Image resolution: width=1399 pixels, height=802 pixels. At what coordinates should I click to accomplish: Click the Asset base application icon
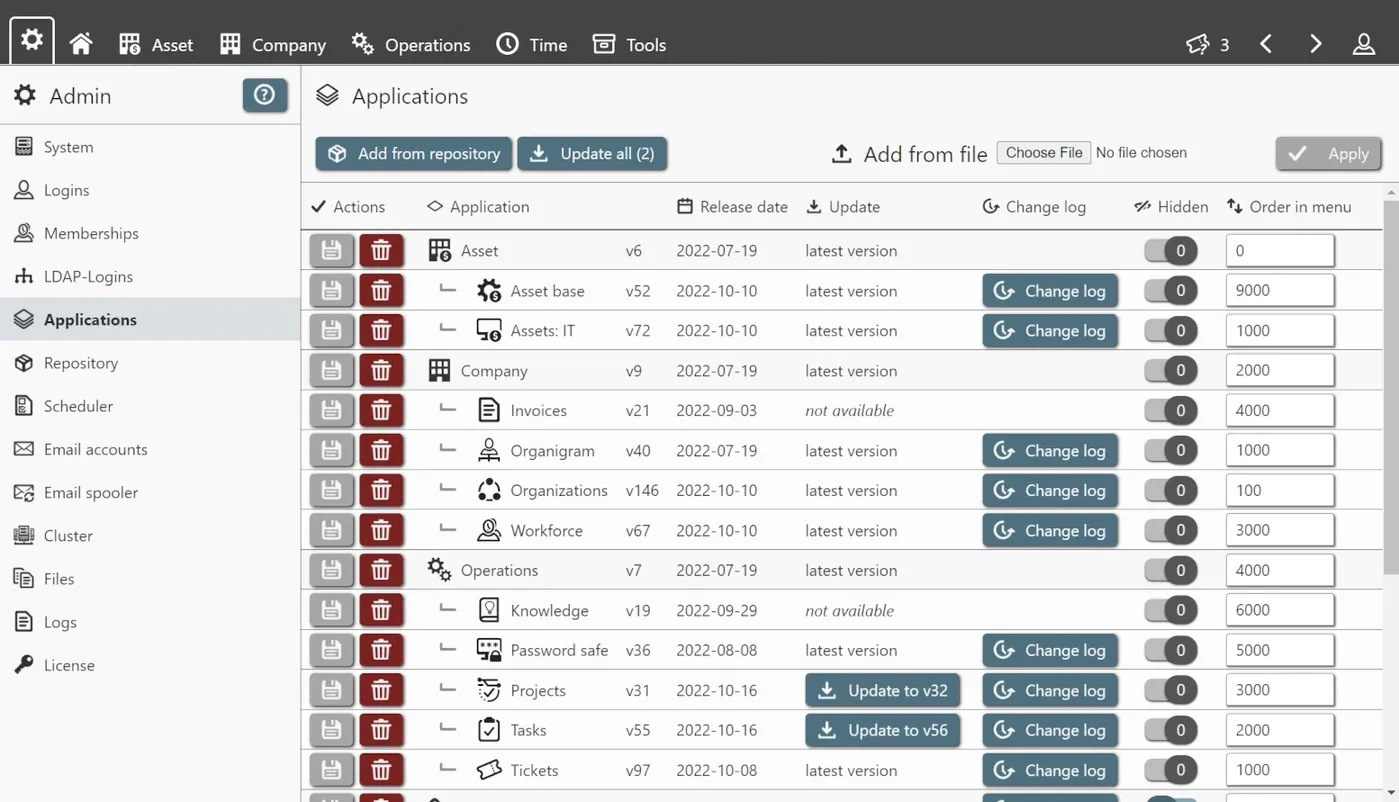pos(489,291)
